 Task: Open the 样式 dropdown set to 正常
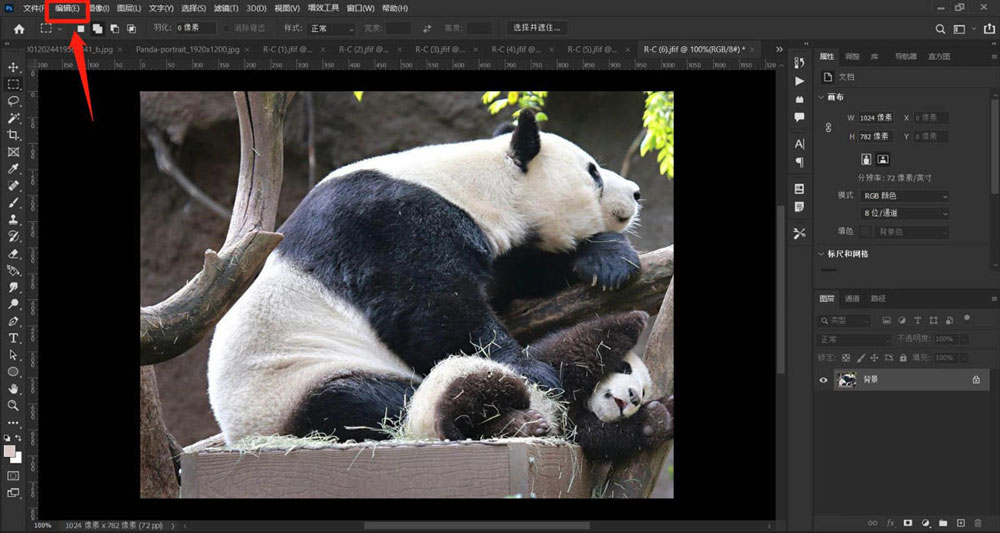click(332, 29)
